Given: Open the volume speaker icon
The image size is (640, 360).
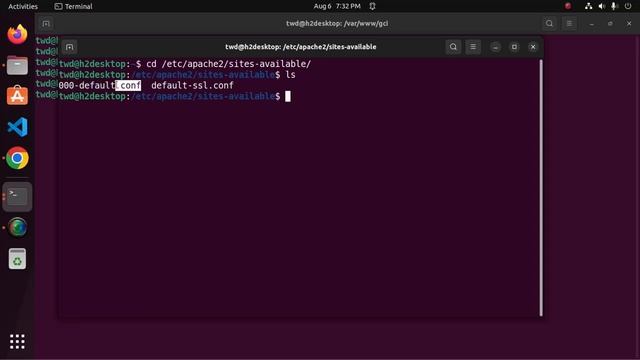Looking at the screenshot, I should click(602, 6).
